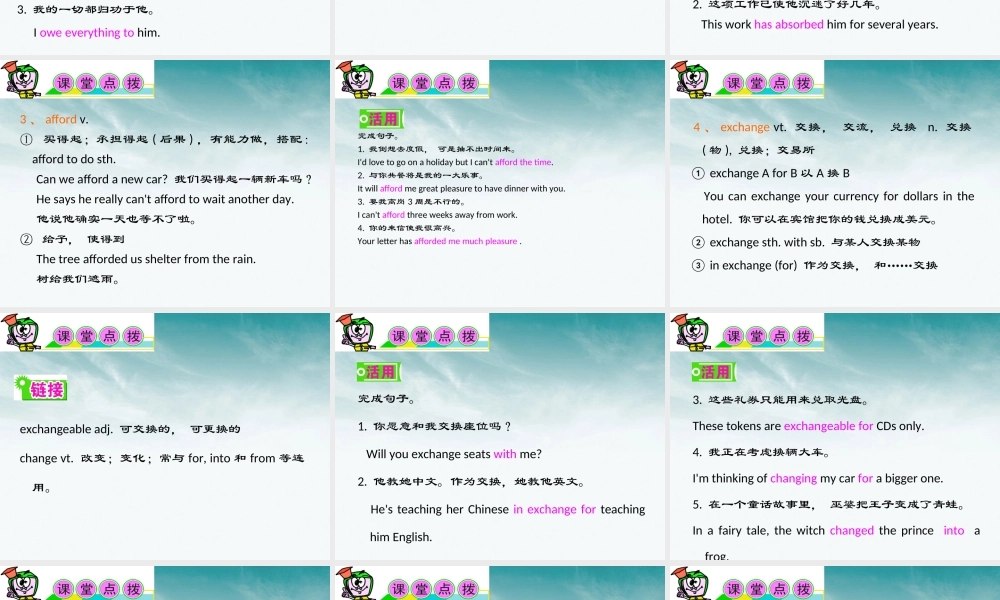Click the mascot on the 'These tokens' slide

tap(691, 332)
